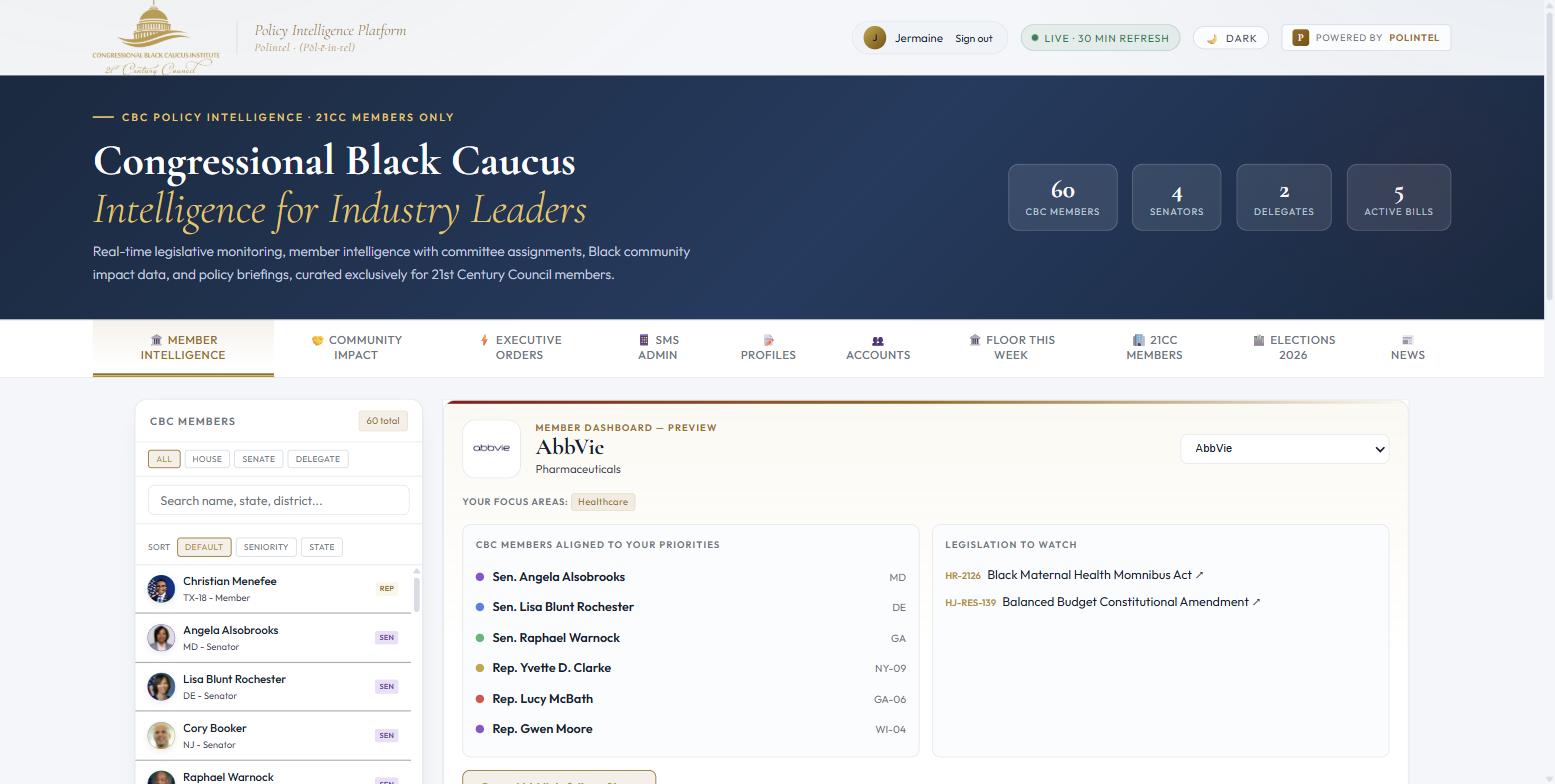
Task: Click the Accounts people icon
Action: click(878, 340)
